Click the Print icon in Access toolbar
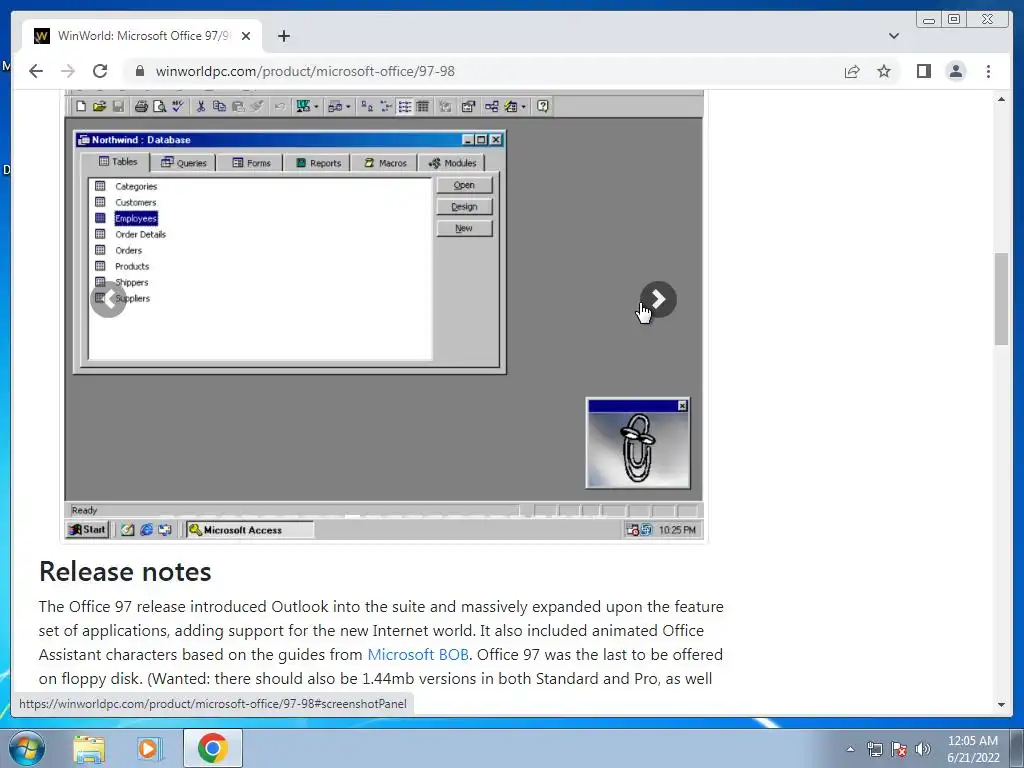1024x768 pixels. point(140,106)
